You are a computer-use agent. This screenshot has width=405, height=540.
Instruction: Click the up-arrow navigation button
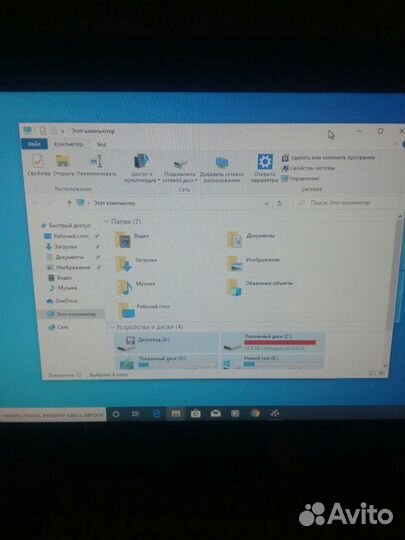[x=69, y=203]
